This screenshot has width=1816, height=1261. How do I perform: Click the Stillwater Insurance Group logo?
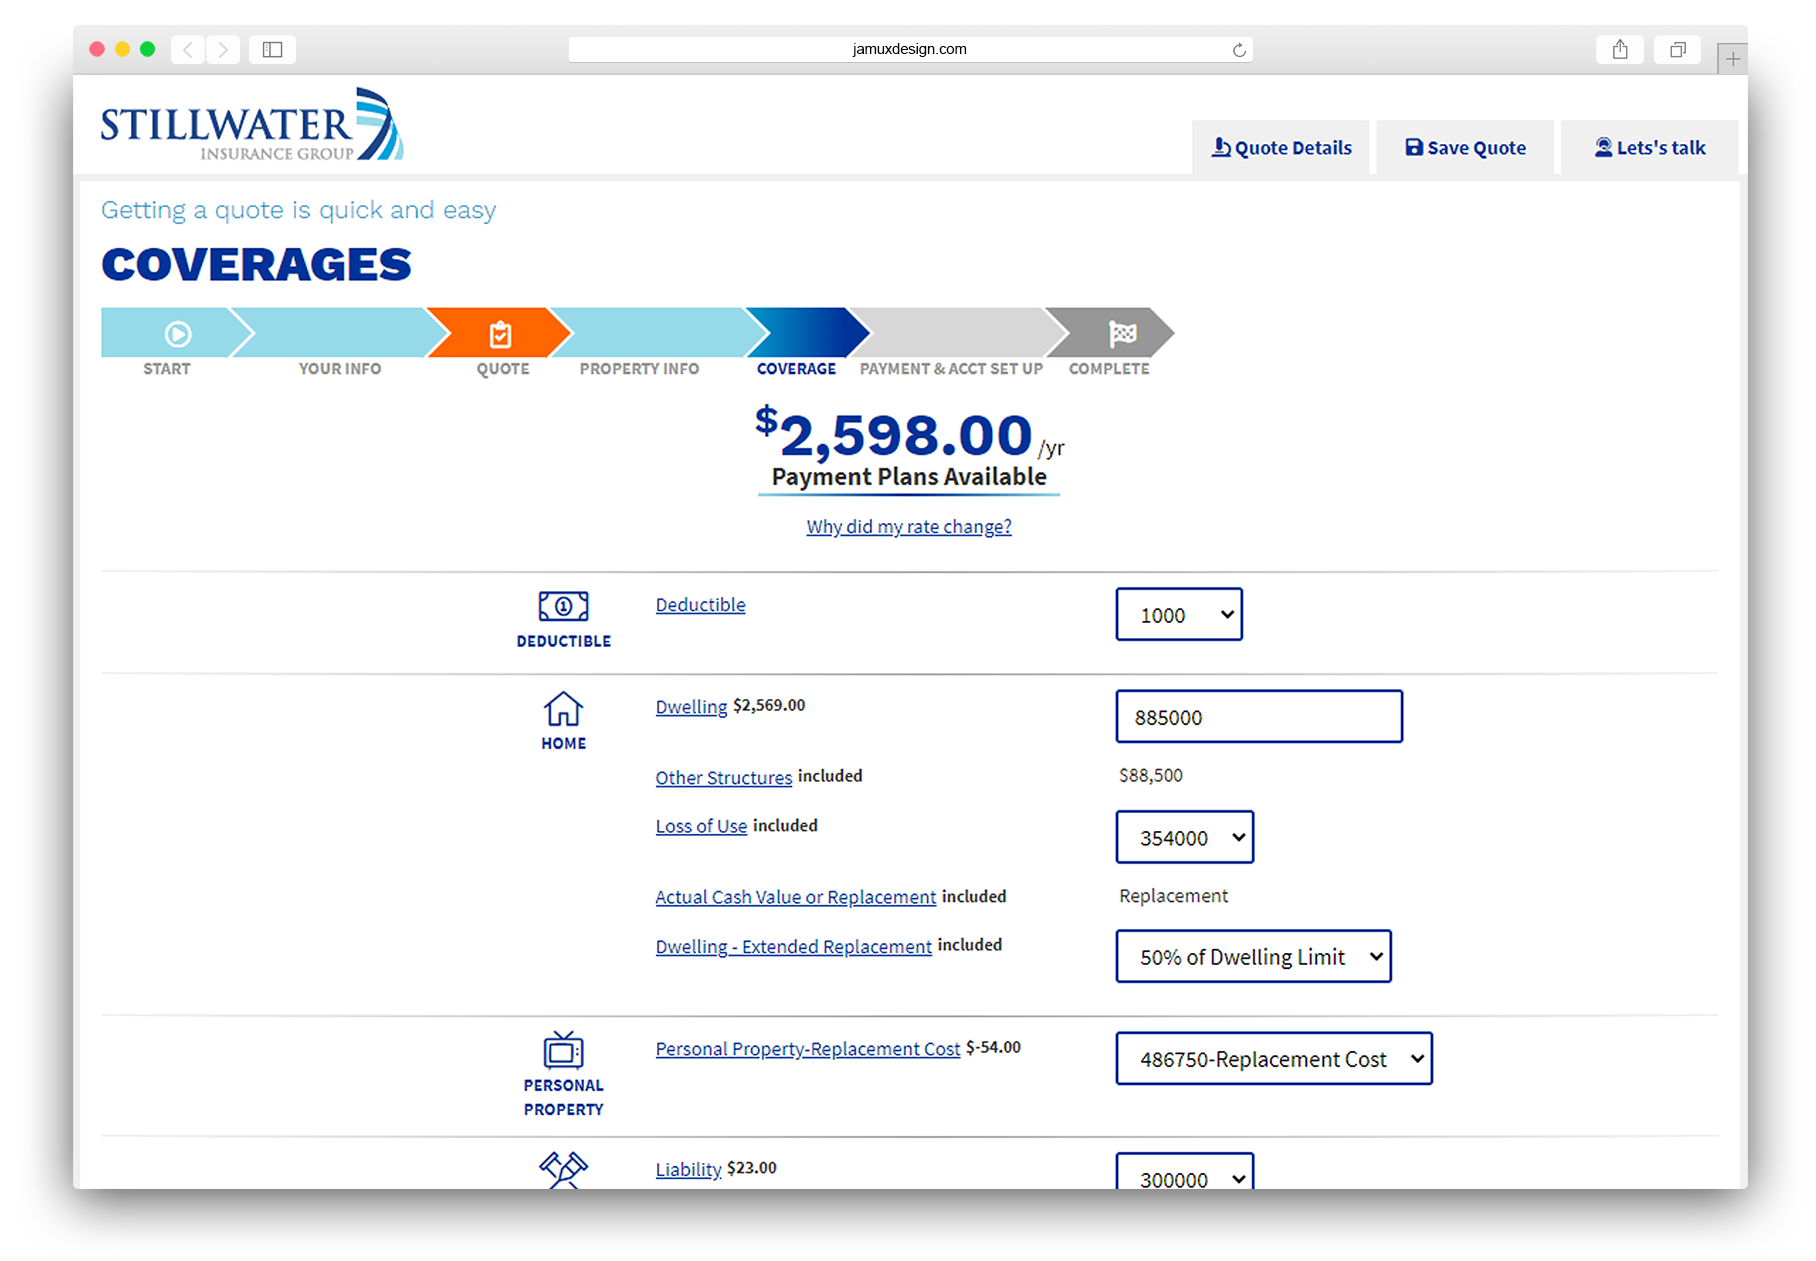point(252,125)
